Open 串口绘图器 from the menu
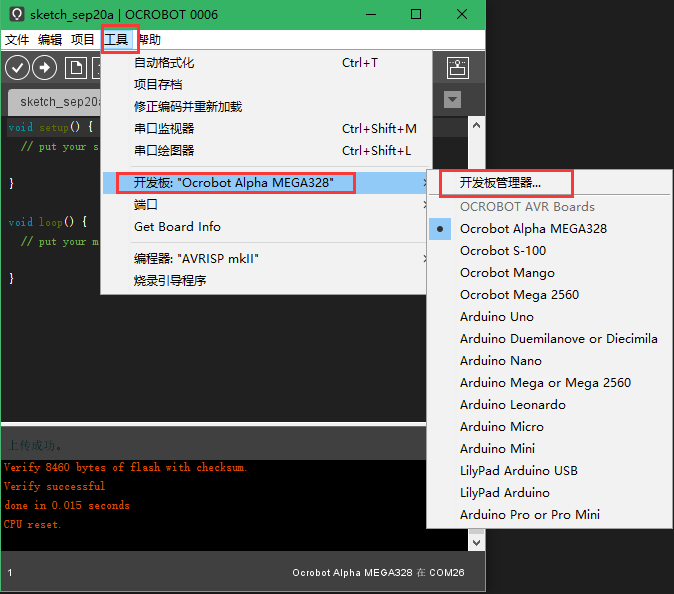 click(x=267, y=150)
